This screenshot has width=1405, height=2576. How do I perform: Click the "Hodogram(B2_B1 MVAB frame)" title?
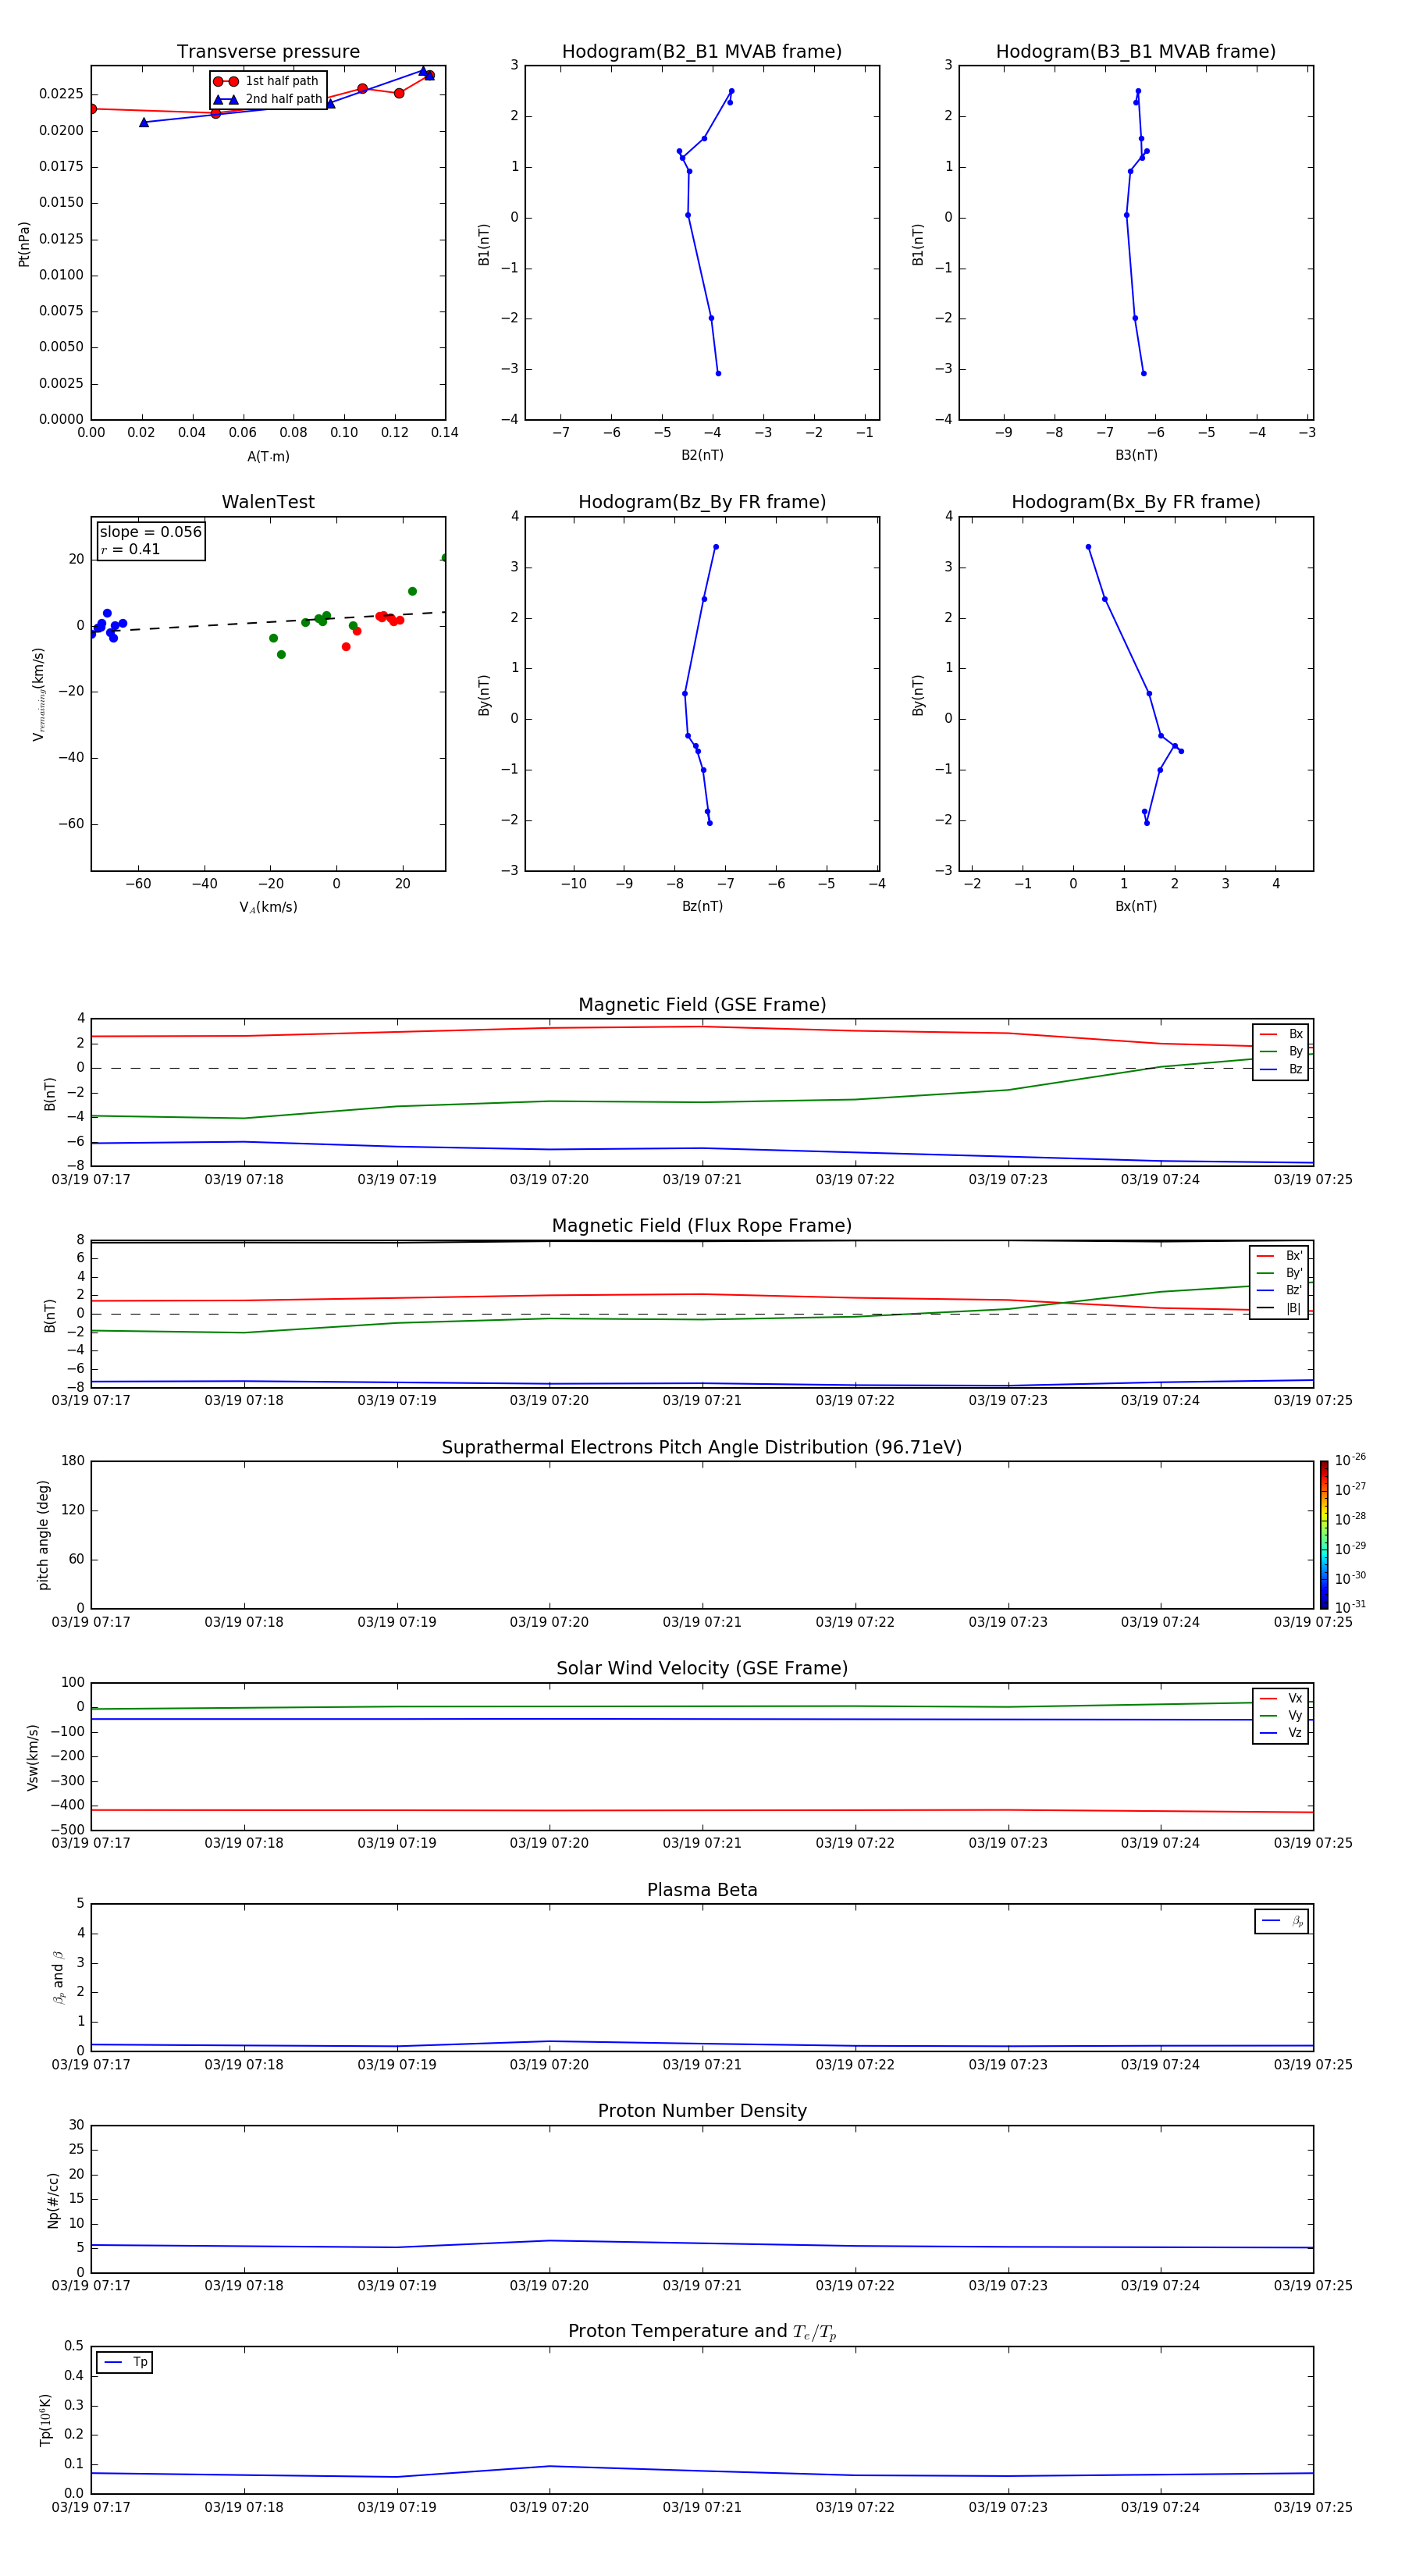pos(702,52)
